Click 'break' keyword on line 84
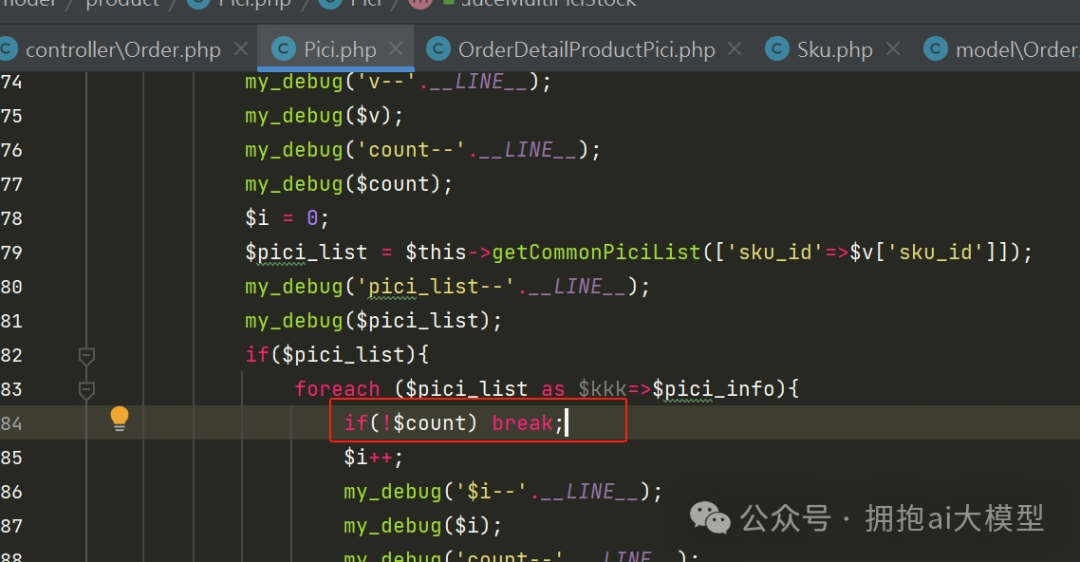The width and height of the screenshot is (1080, 562). pos(522,423)
